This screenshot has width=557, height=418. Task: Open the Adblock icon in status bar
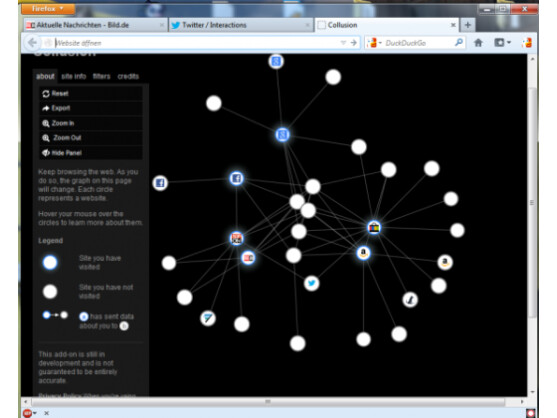click(27, 413)
